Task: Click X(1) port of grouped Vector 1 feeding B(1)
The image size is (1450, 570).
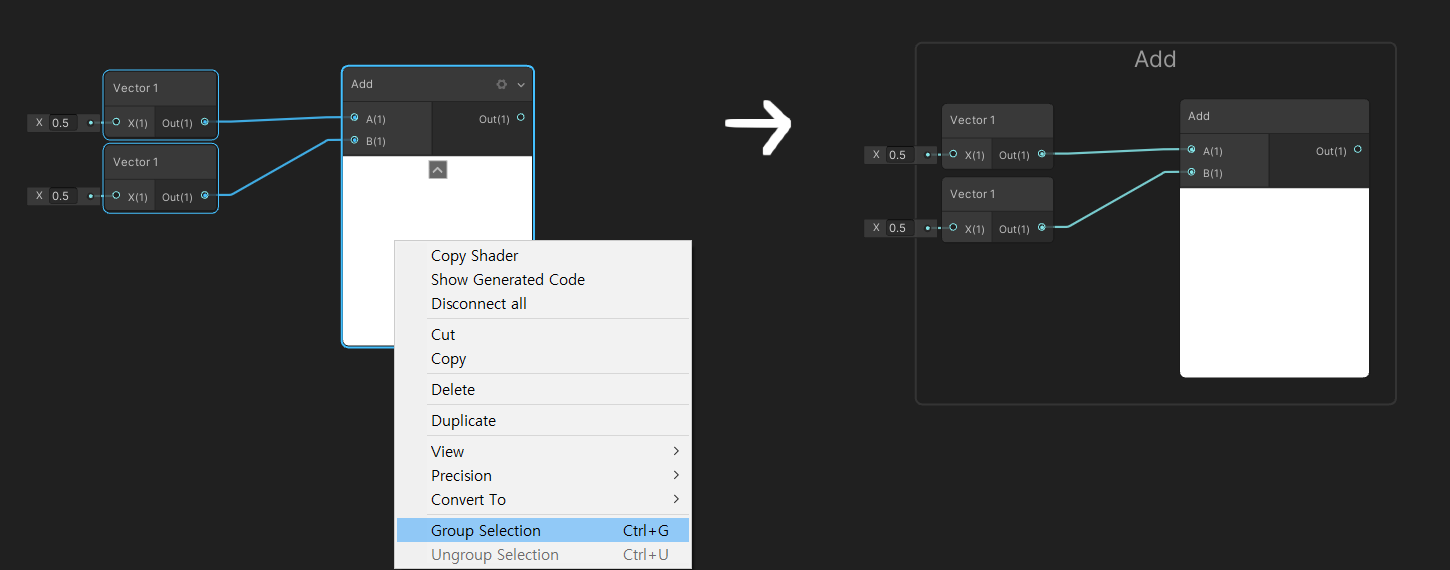Action: 953,228
